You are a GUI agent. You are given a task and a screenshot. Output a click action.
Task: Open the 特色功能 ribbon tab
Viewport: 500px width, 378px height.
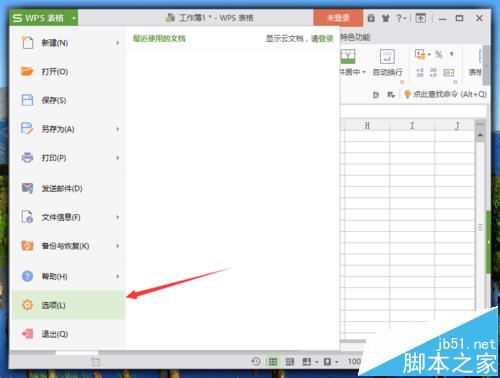click(x=355, y=37)
